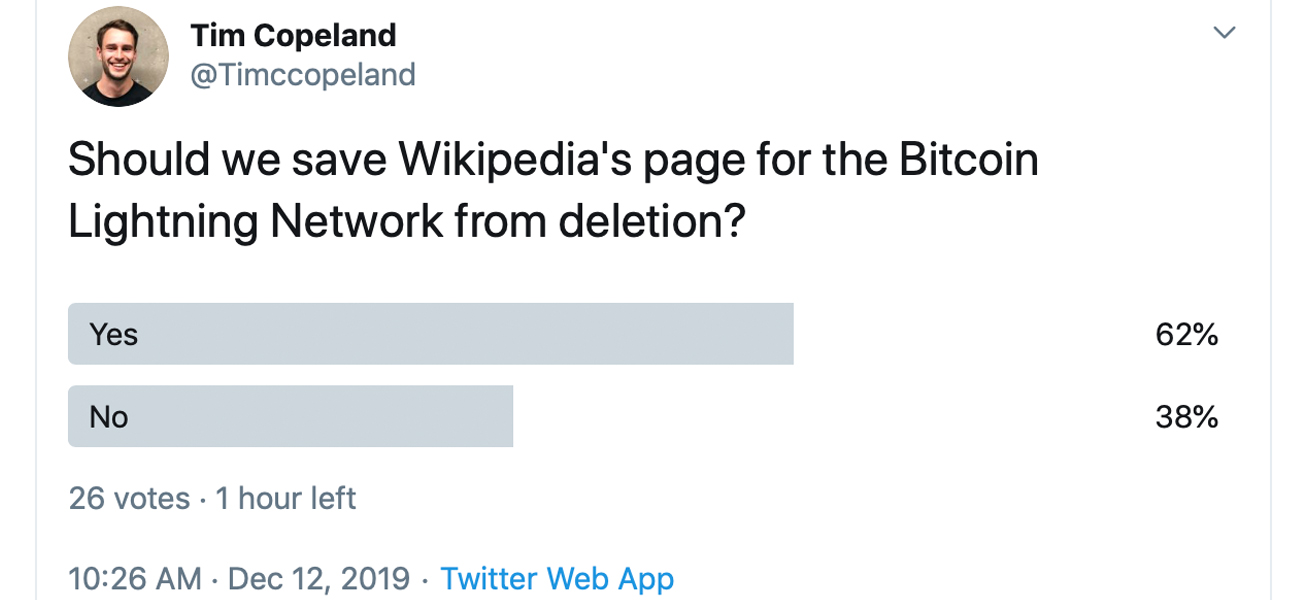Open the Twitter Web App link
Screen dimensions: 1300x600
coord(557,578)
